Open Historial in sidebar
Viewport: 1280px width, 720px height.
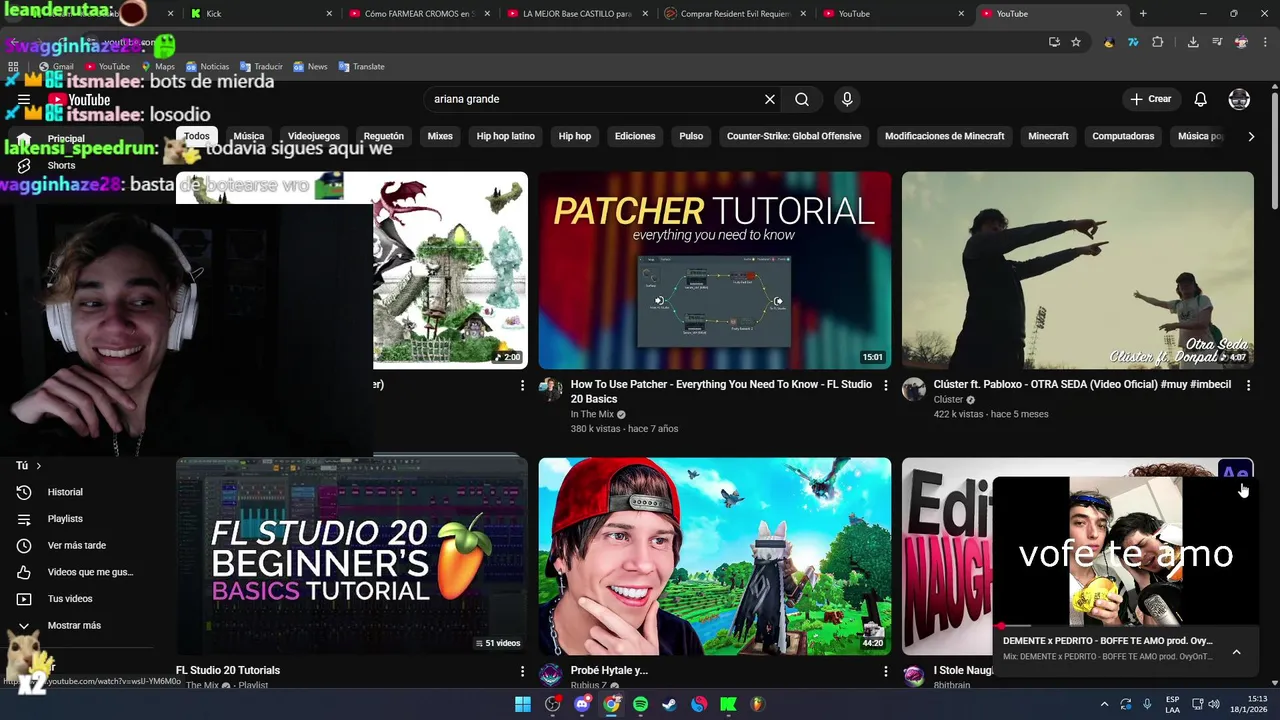pos(65,492)
